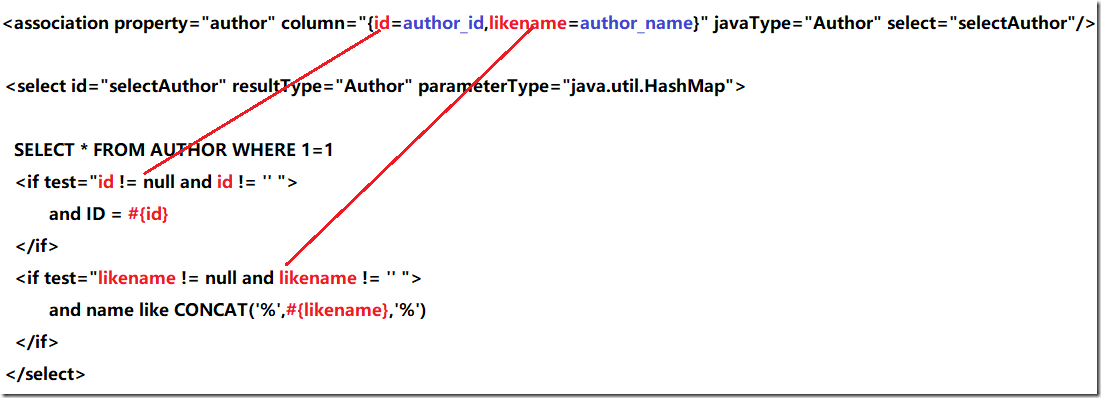Click the blue "author_id" column value
Viewport: 1101px width, 398px height.
click(443, 24)
